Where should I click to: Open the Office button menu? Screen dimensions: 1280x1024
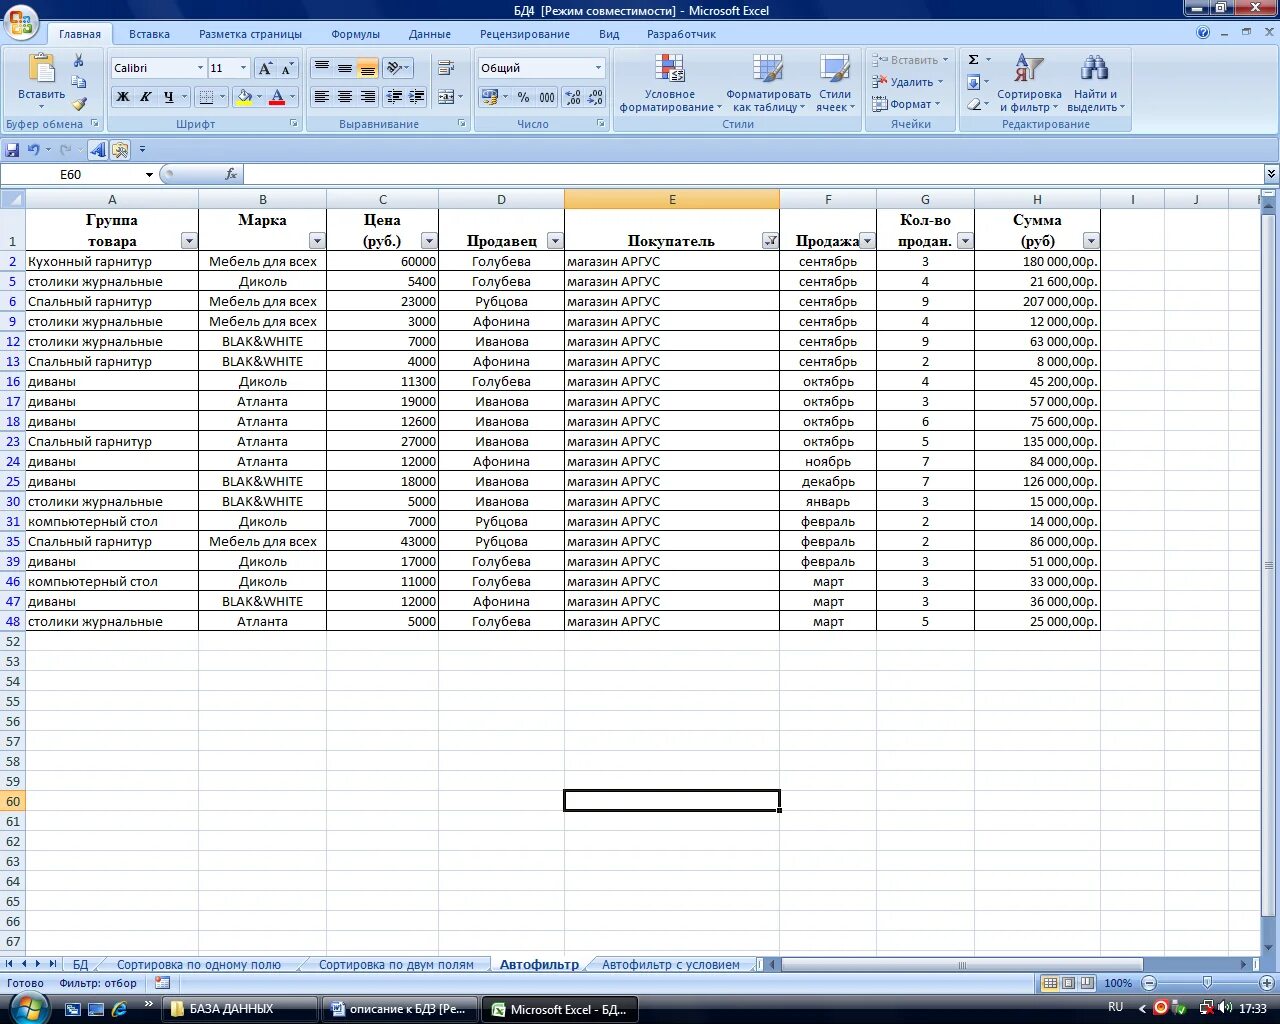click(21, 22)
